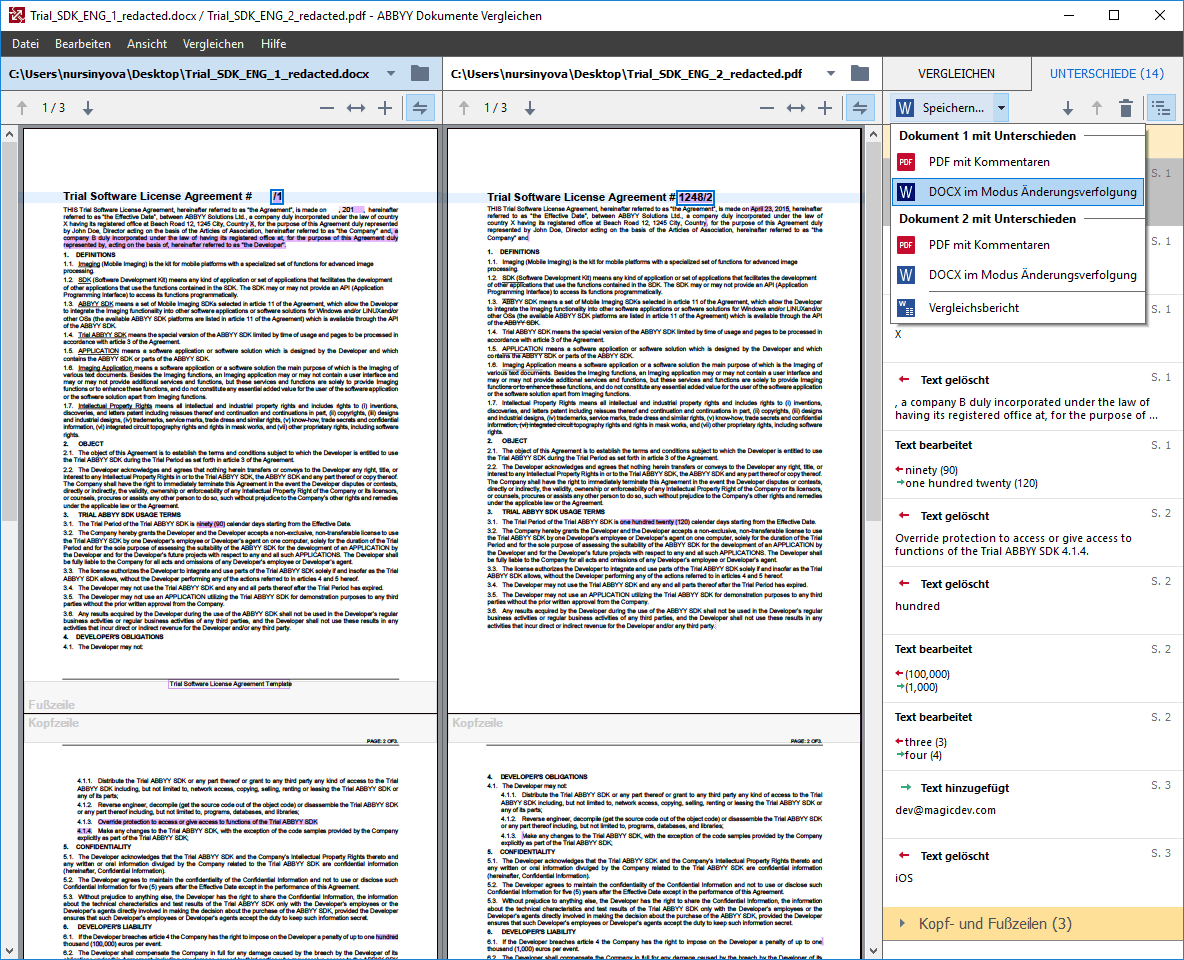Select 'Vergleichsbericht' from the save menu
This screenshot has height=960, width=1184.
975,307
